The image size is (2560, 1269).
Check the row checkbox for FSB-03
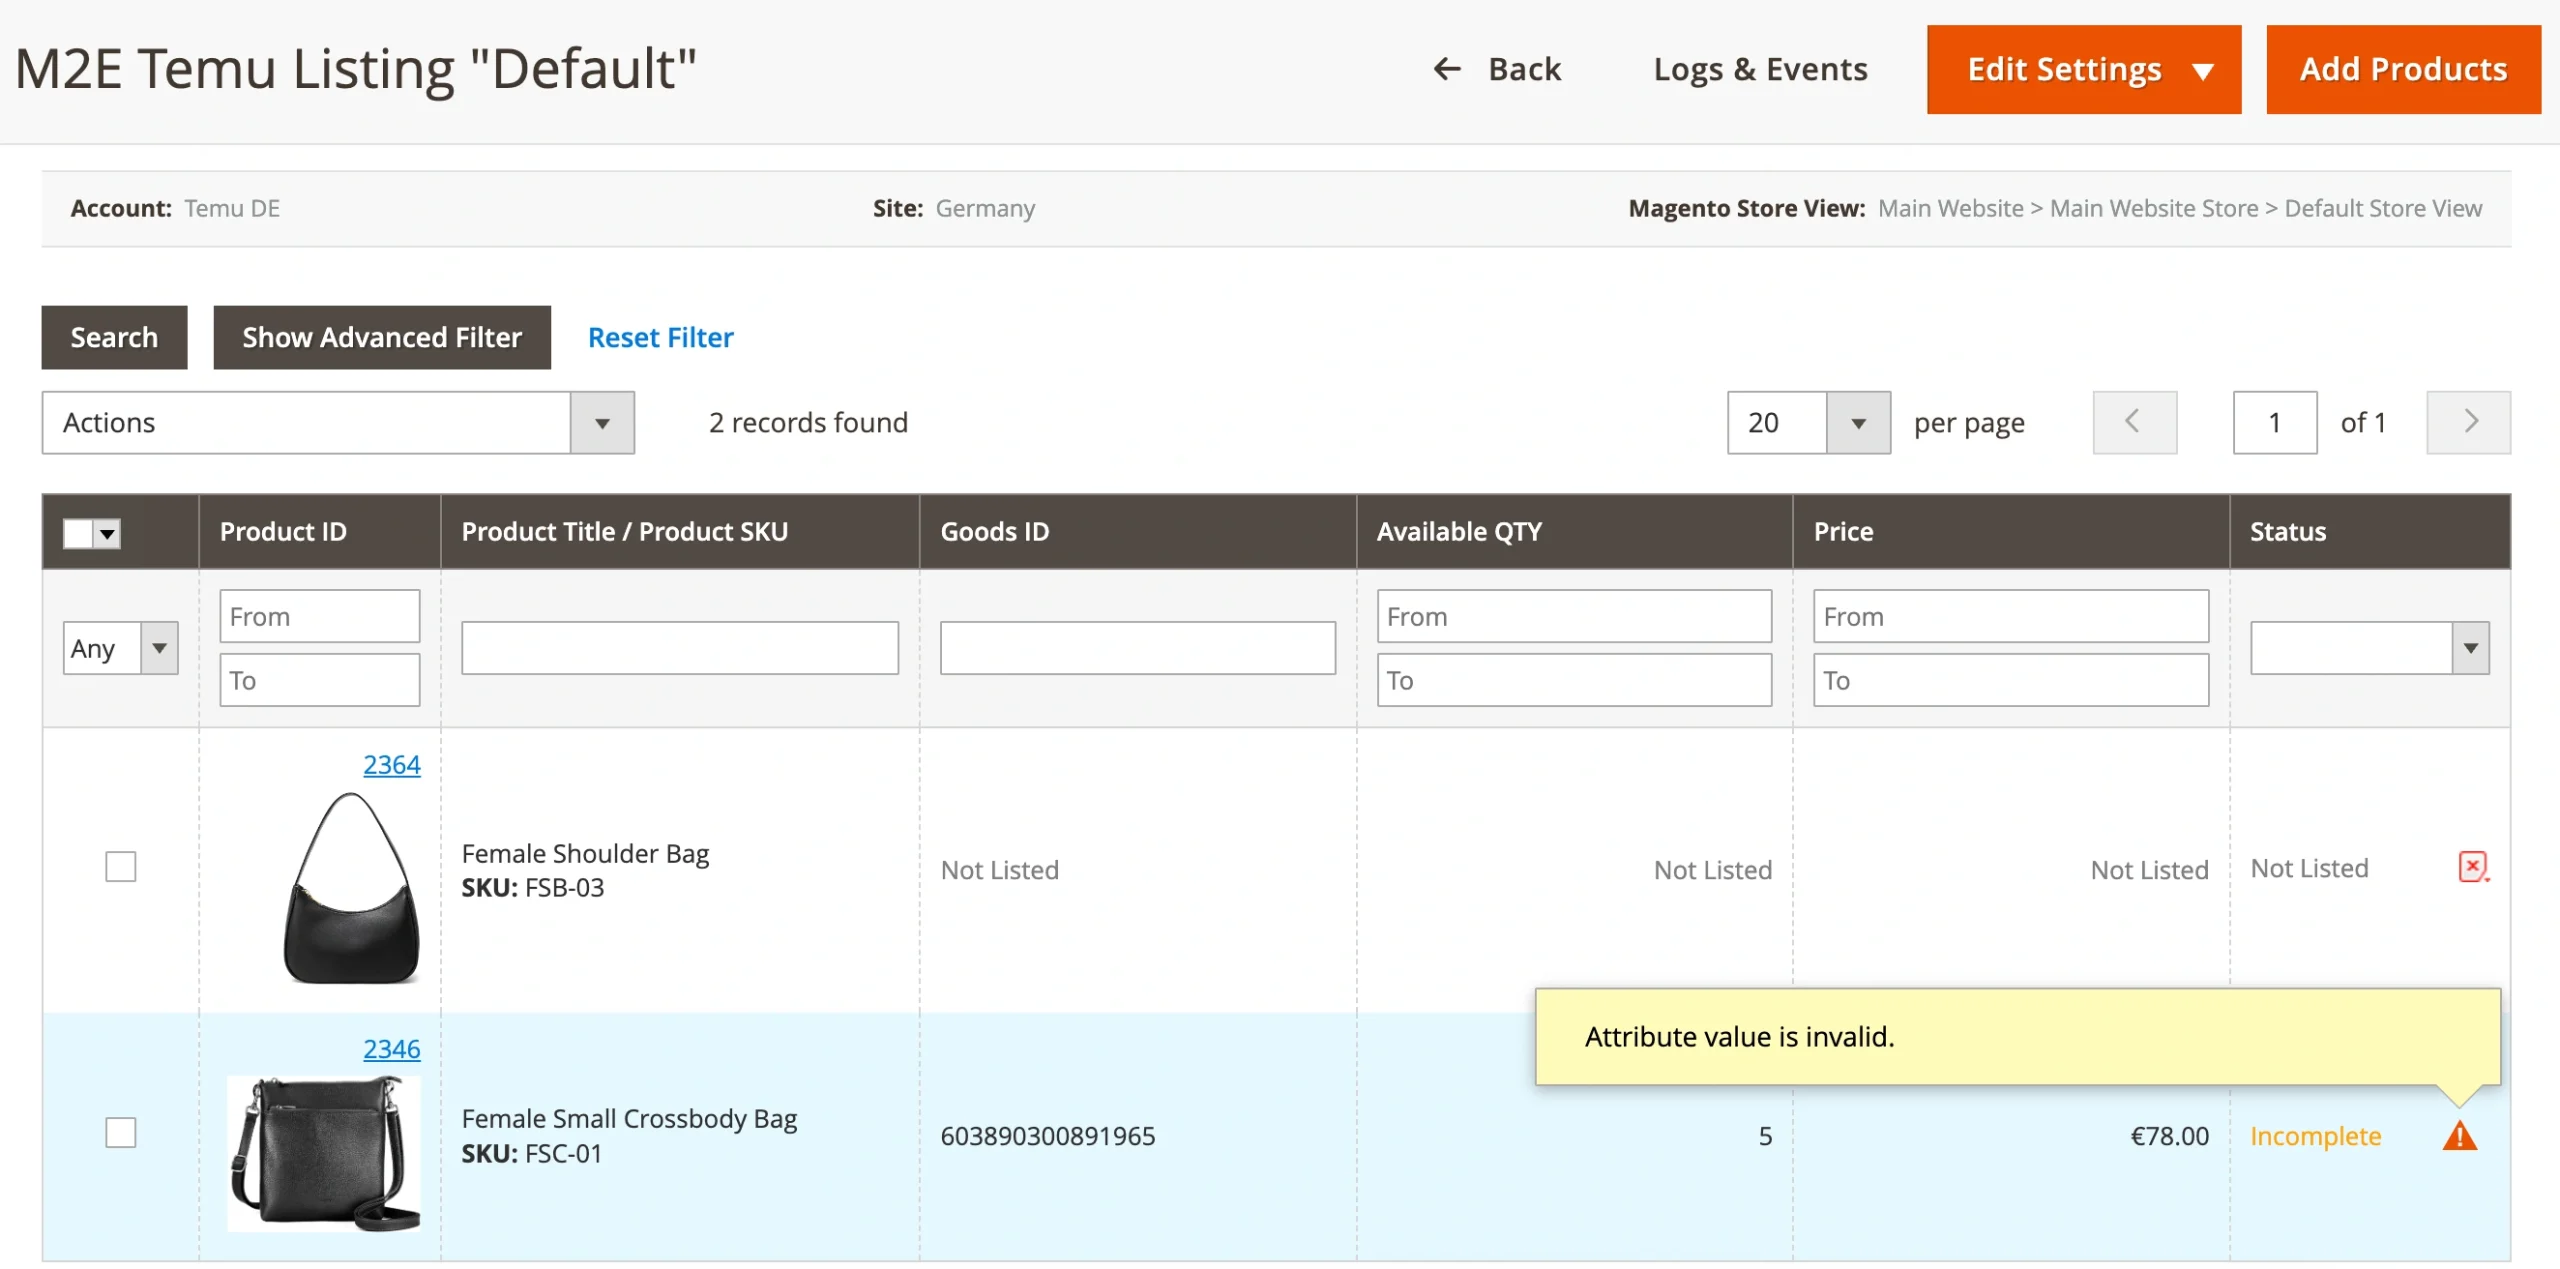pyautogui.click(x=120, y=867)
